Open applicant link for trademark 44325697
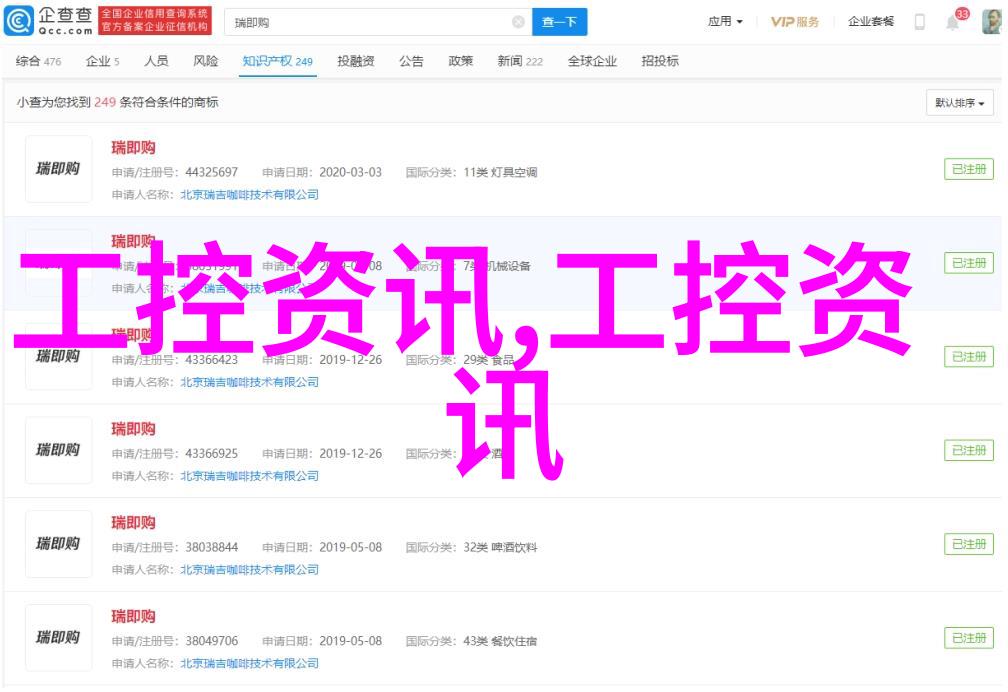 249,194
